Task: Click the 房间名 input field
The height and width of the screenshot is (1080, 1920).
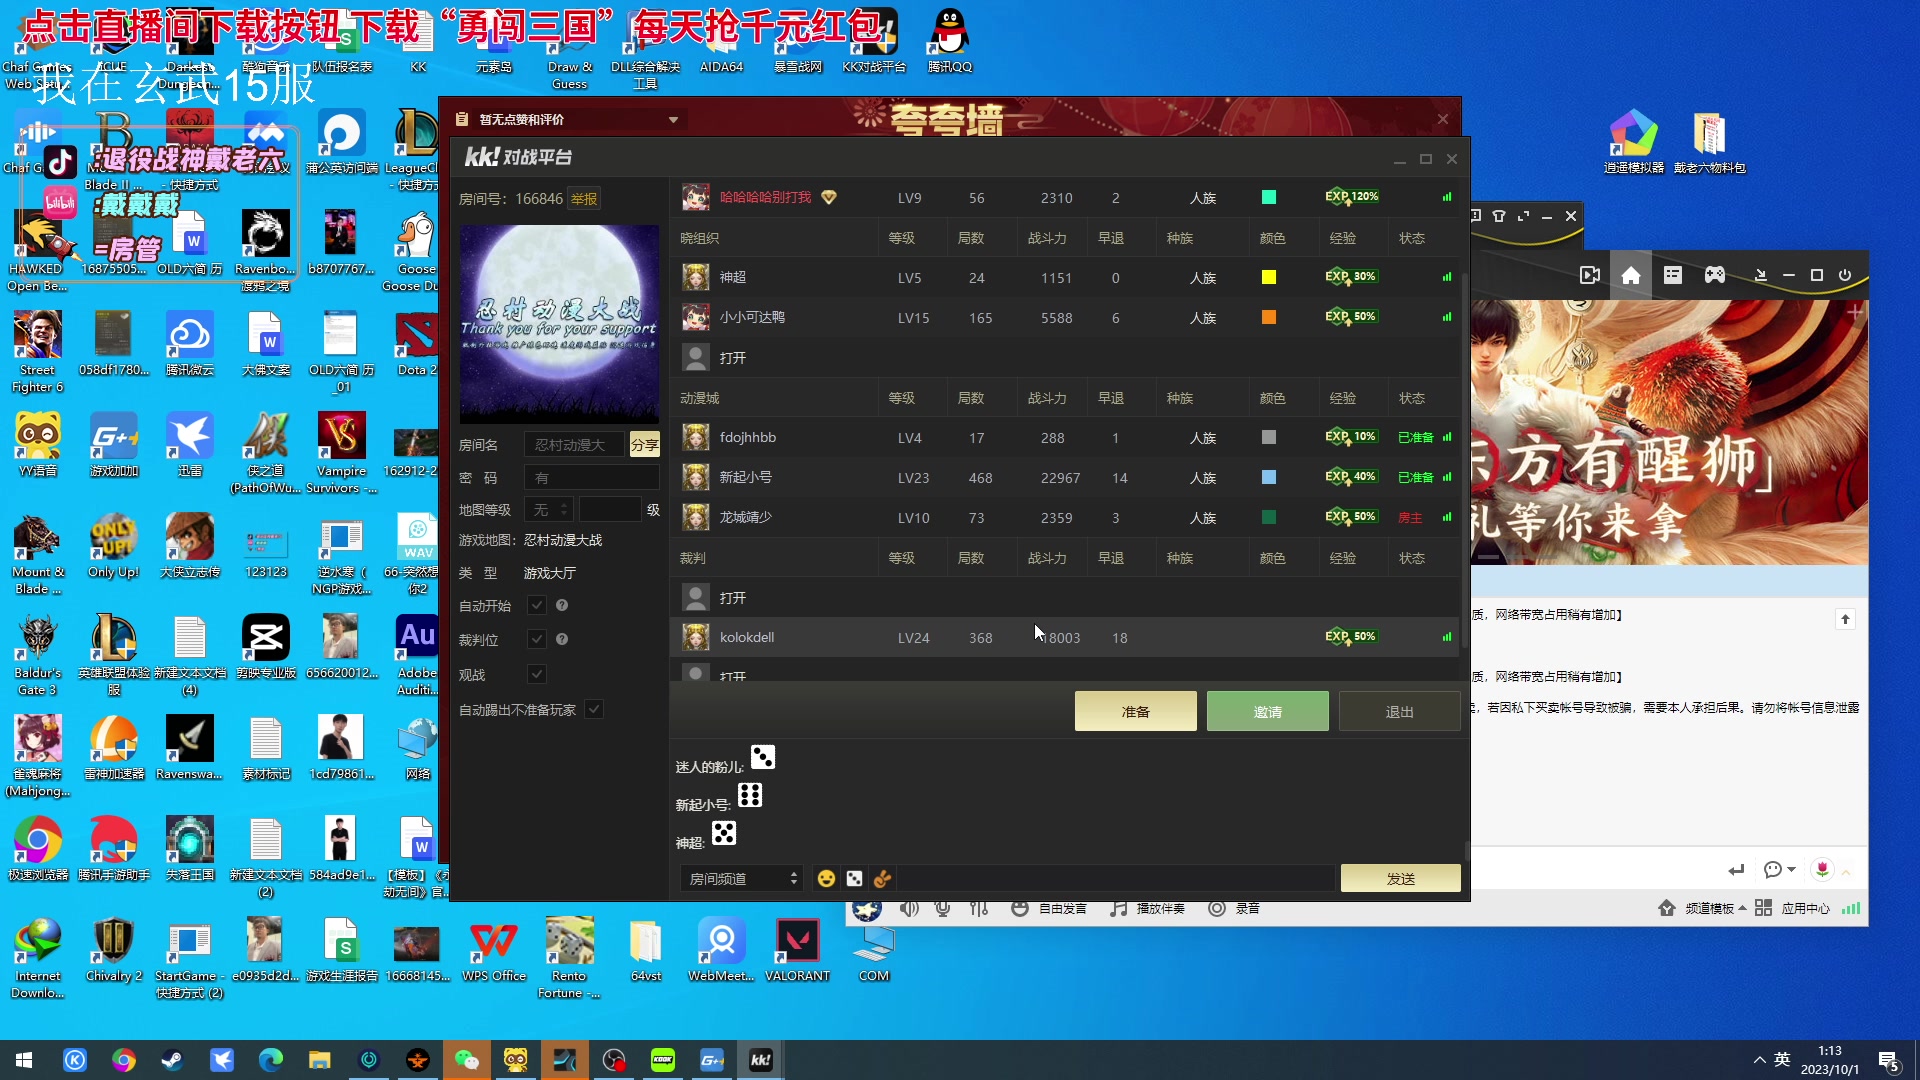Action: 574,444
